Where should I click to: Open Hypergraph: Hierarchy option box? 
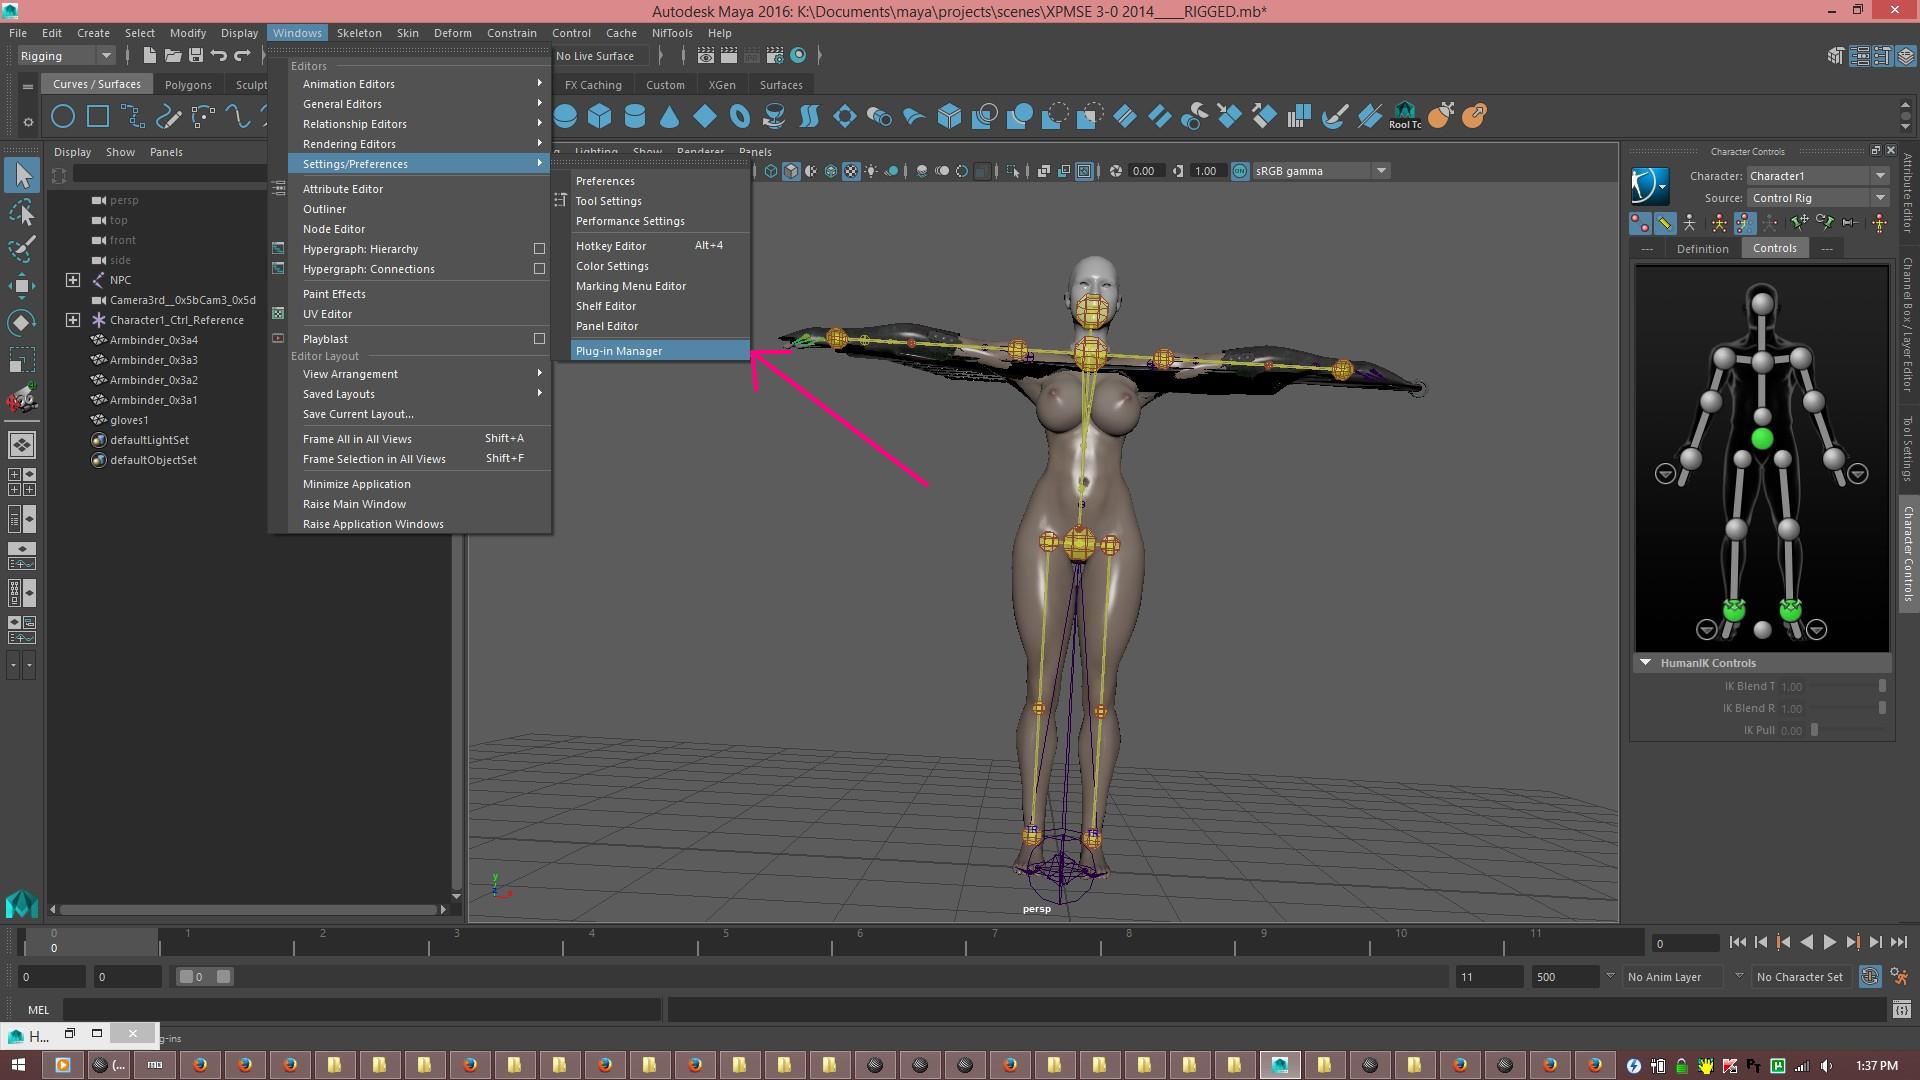click(x=539, y=249)
